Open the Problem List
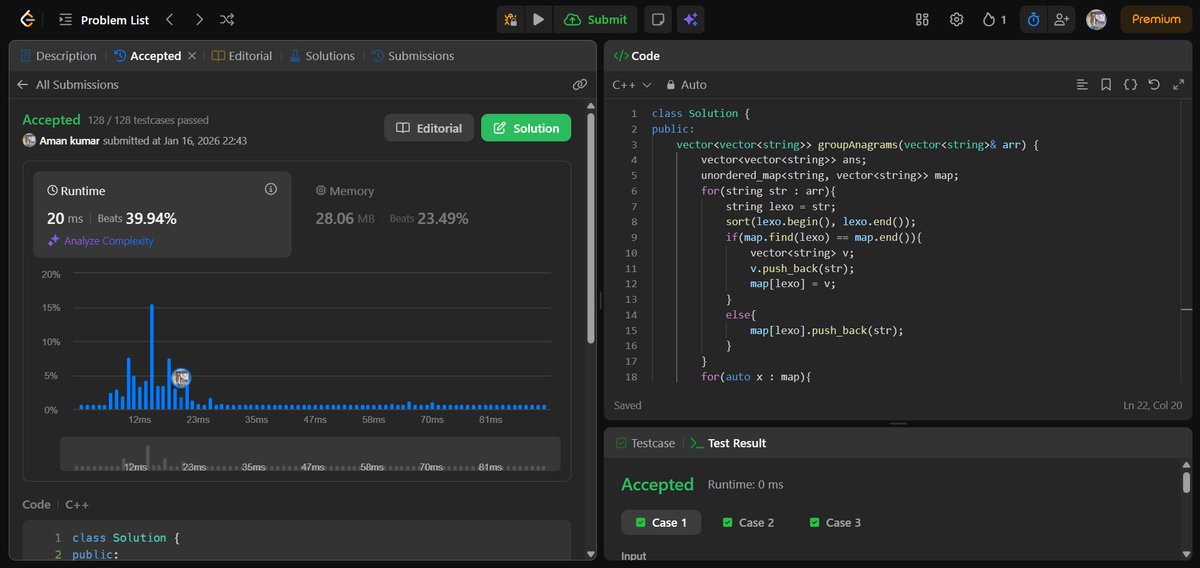 [x=103, y=19]
